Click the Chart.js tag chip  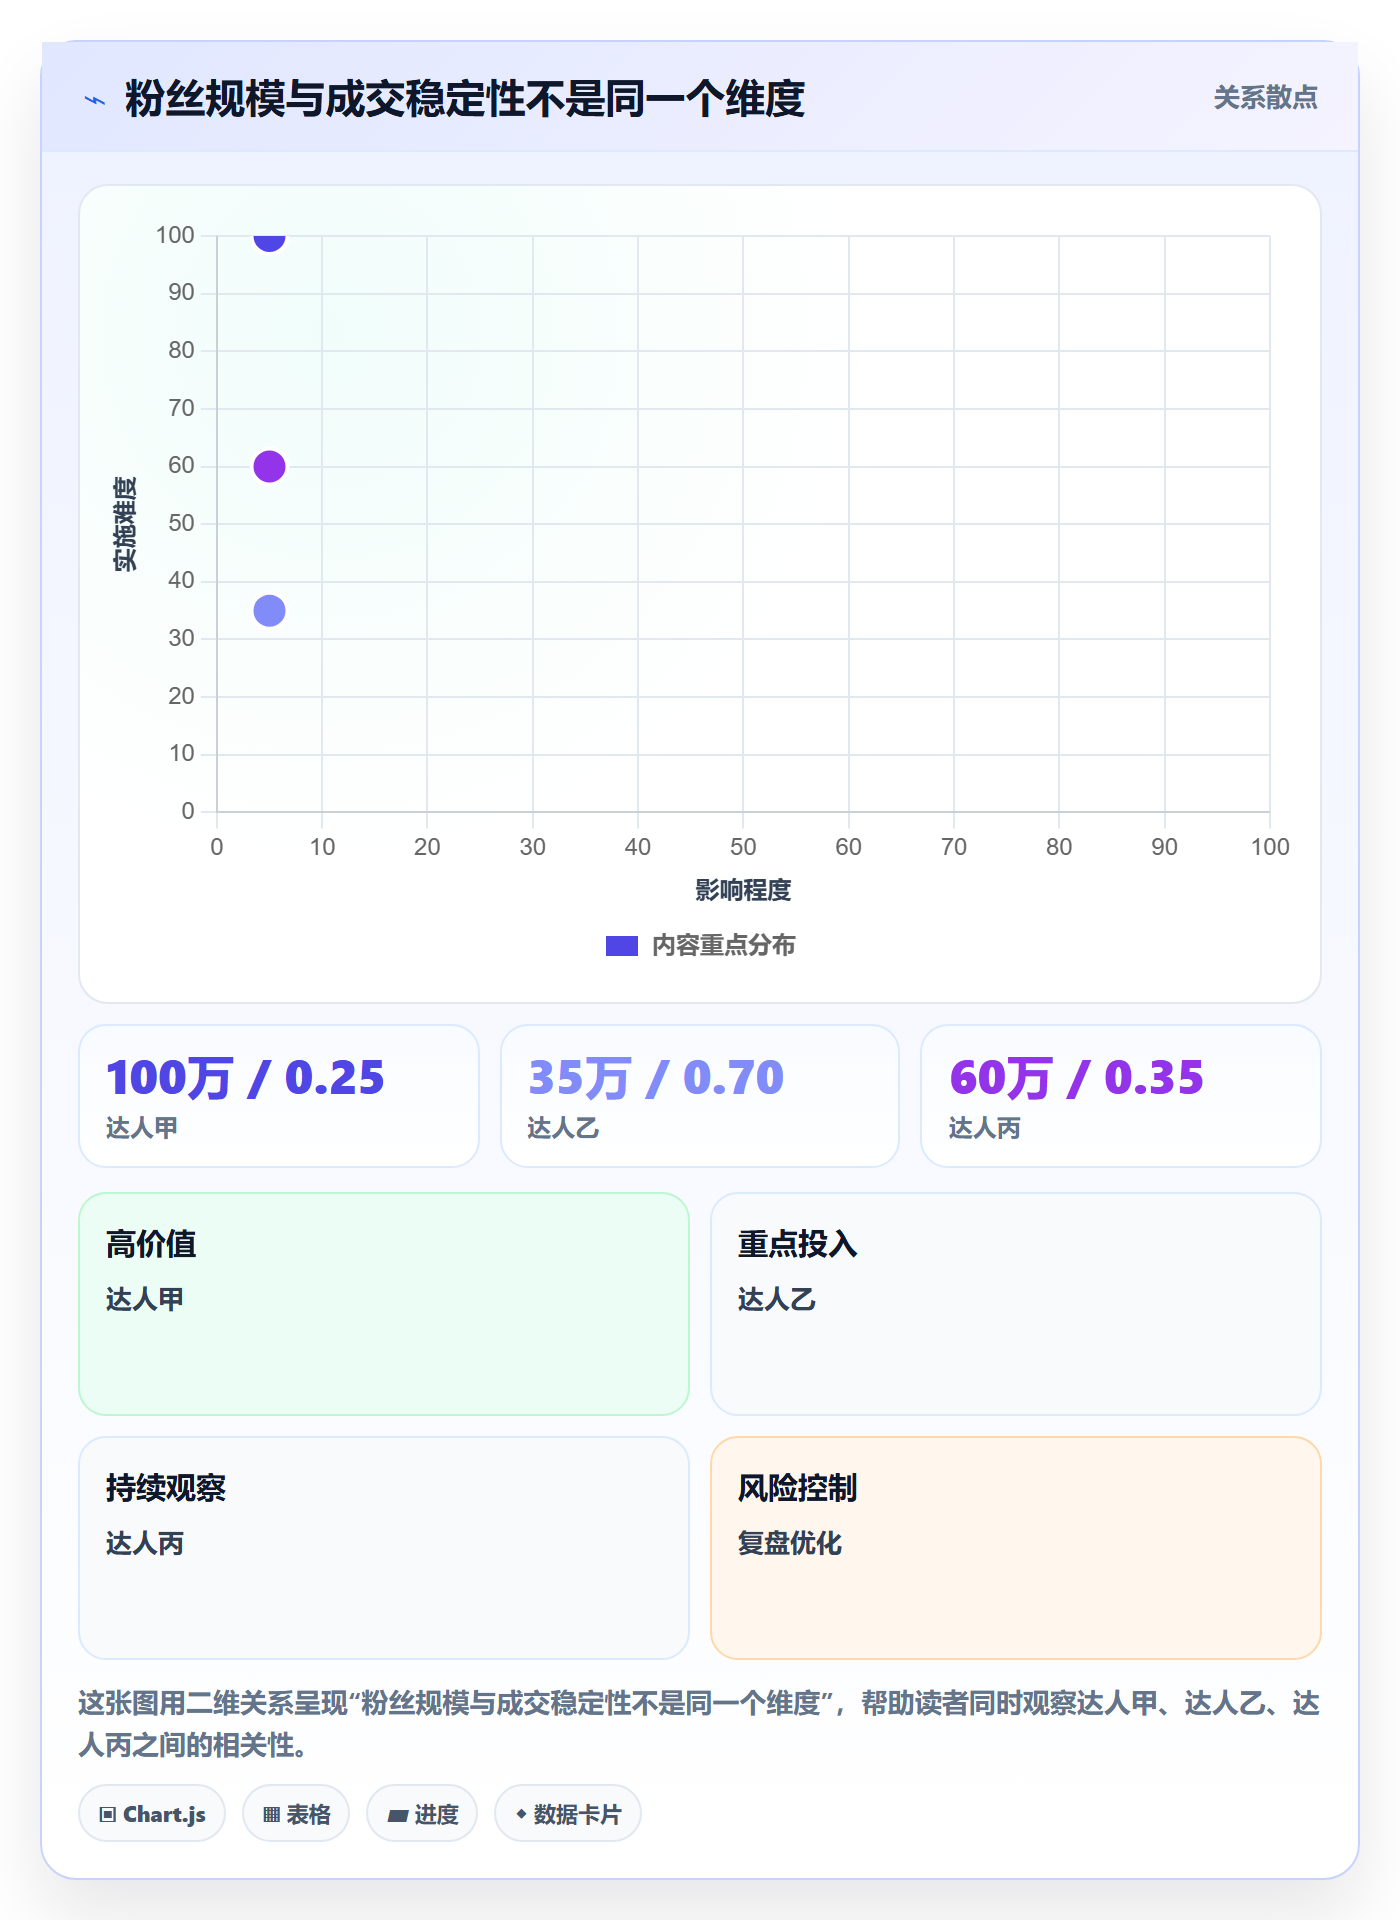point(152,1814)
